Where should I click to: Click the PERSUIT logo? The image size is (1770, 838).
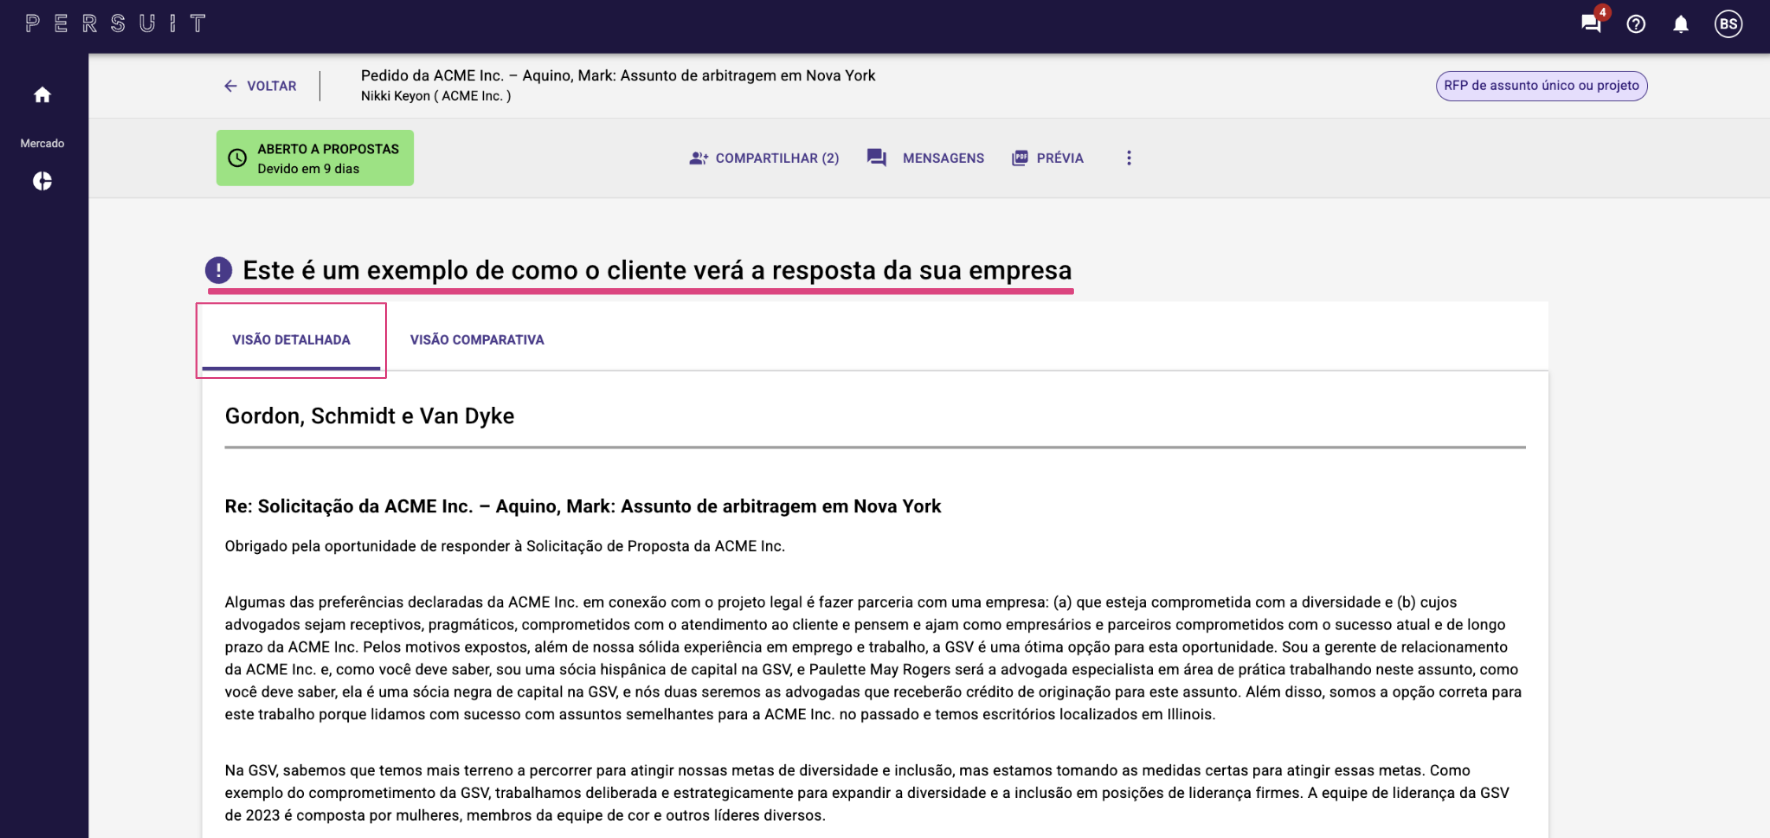(x=115, y=23)
